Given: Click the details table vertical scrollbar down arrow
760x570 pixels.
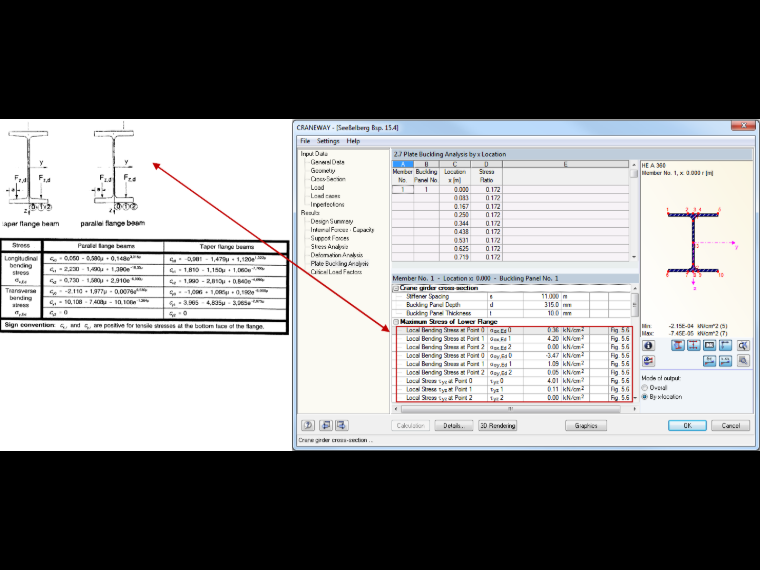Looking at the screenshot, I should coord(635,398).
